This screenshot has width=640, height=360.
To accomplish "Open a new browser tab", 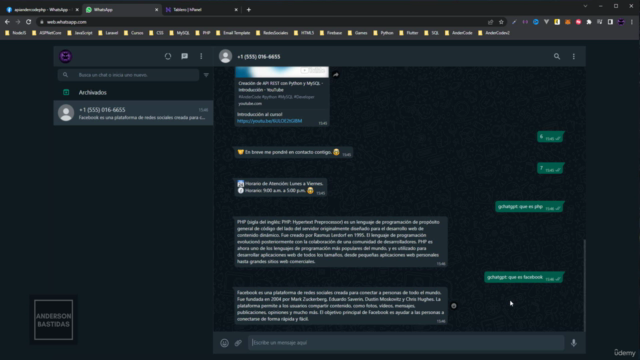I will [249, 9].
